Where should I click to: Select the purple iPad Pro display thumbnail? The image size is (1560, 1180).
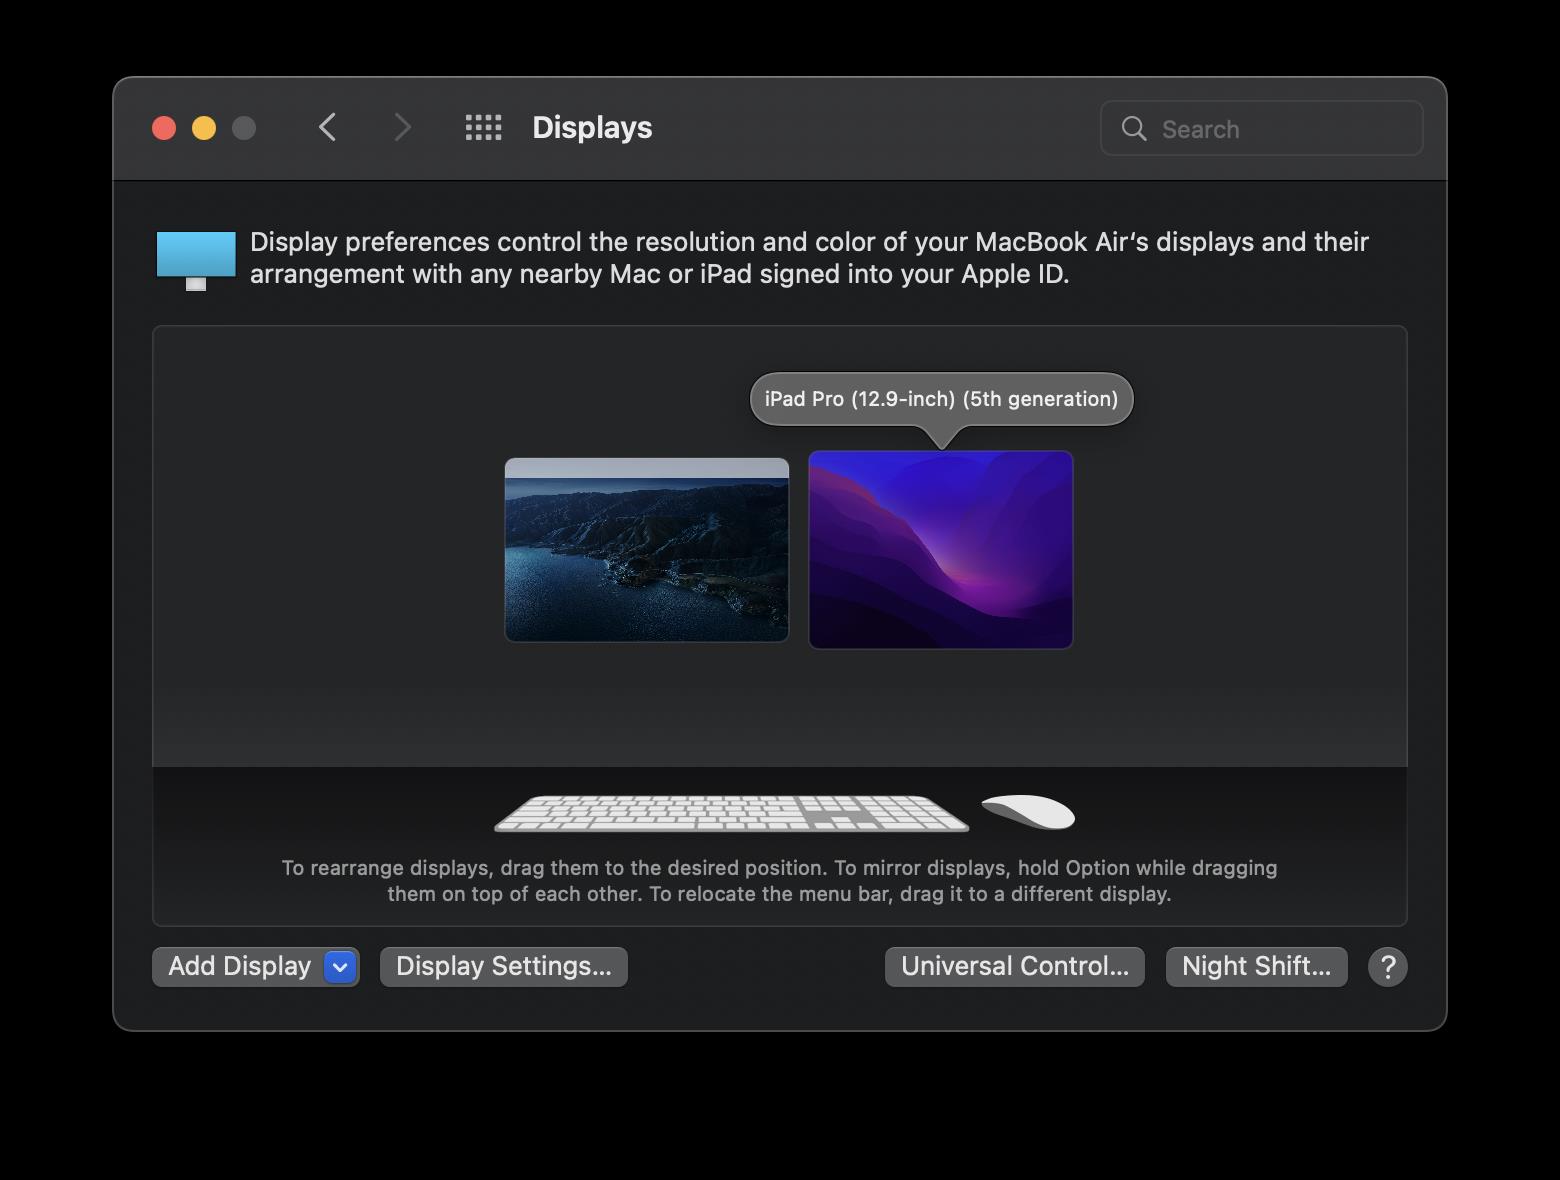[x=940, y=550]
